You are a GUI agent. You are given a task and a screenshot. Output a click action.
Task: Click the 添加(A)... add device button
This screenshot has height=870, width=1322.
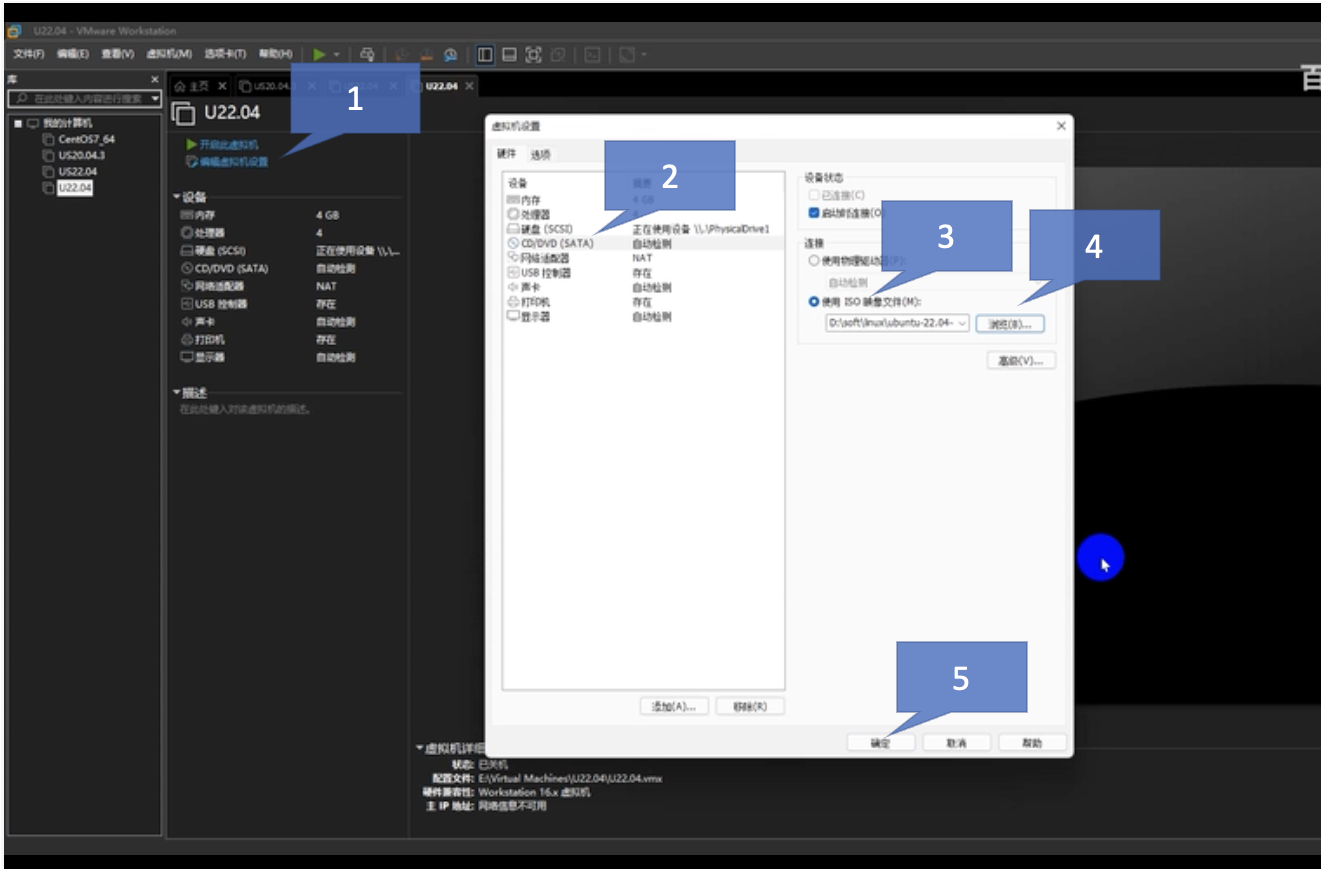coord(674,706)
